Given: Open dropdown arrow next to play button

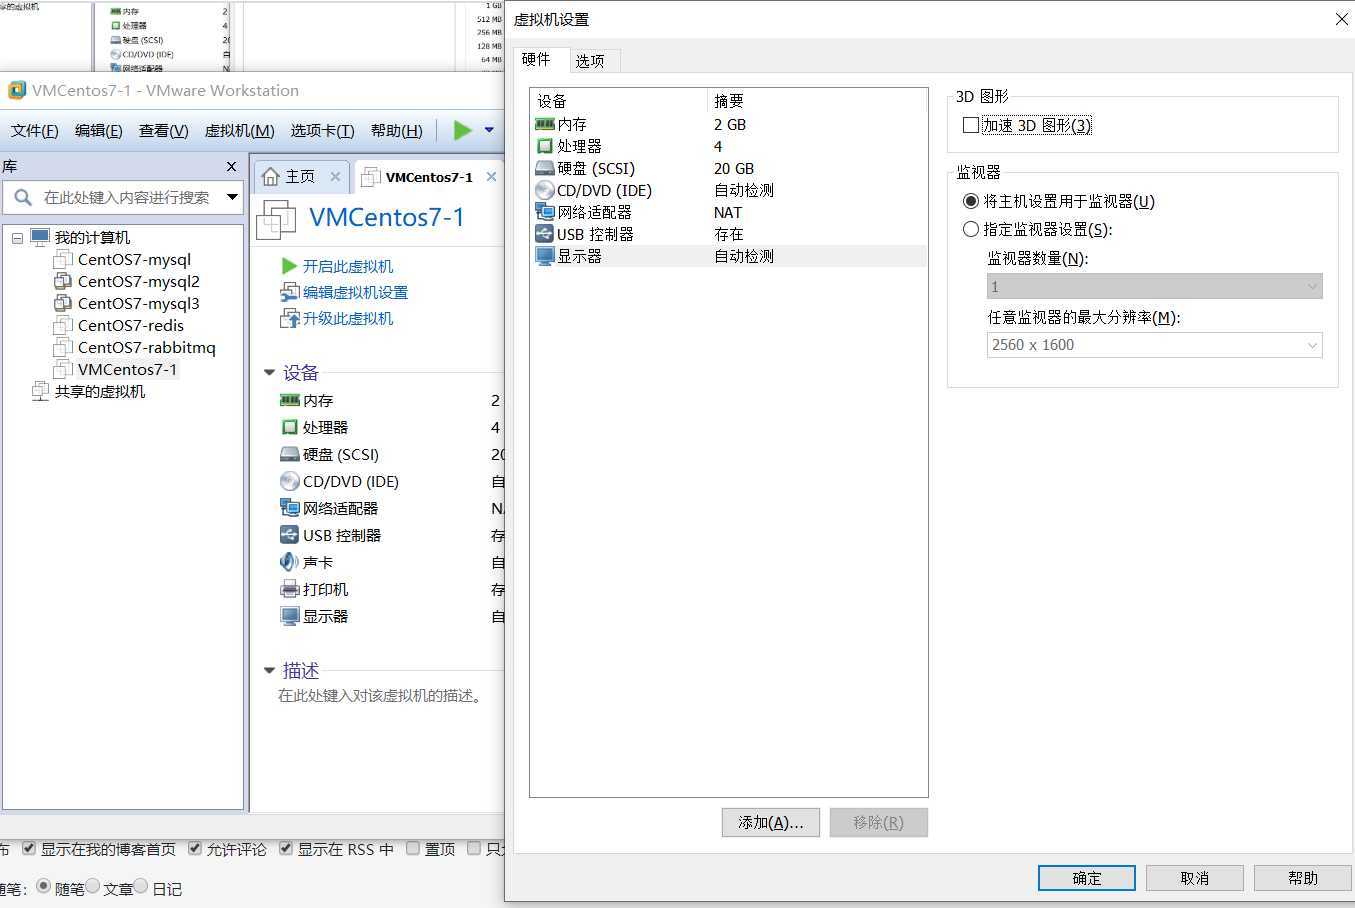Looking at the screenshot, I should [x=489, y=130].
